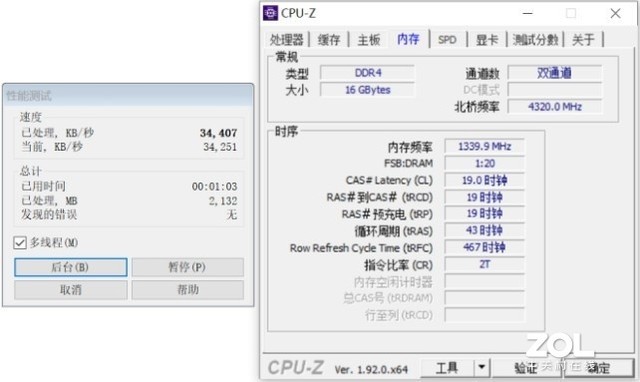Click the 1339.9 MHz memory frequency value
Viewport: 640px width, 382px height.
point(484,147)
